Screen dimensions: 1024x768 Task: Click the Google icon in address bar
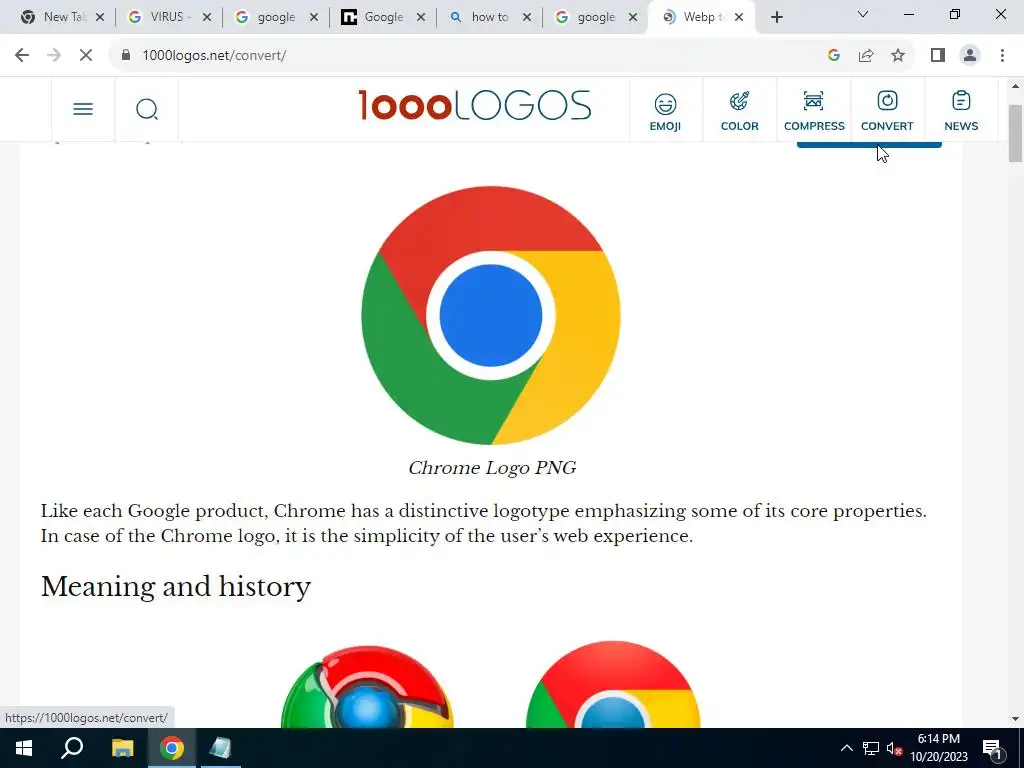pyautogui.click(x=833, y=56)
